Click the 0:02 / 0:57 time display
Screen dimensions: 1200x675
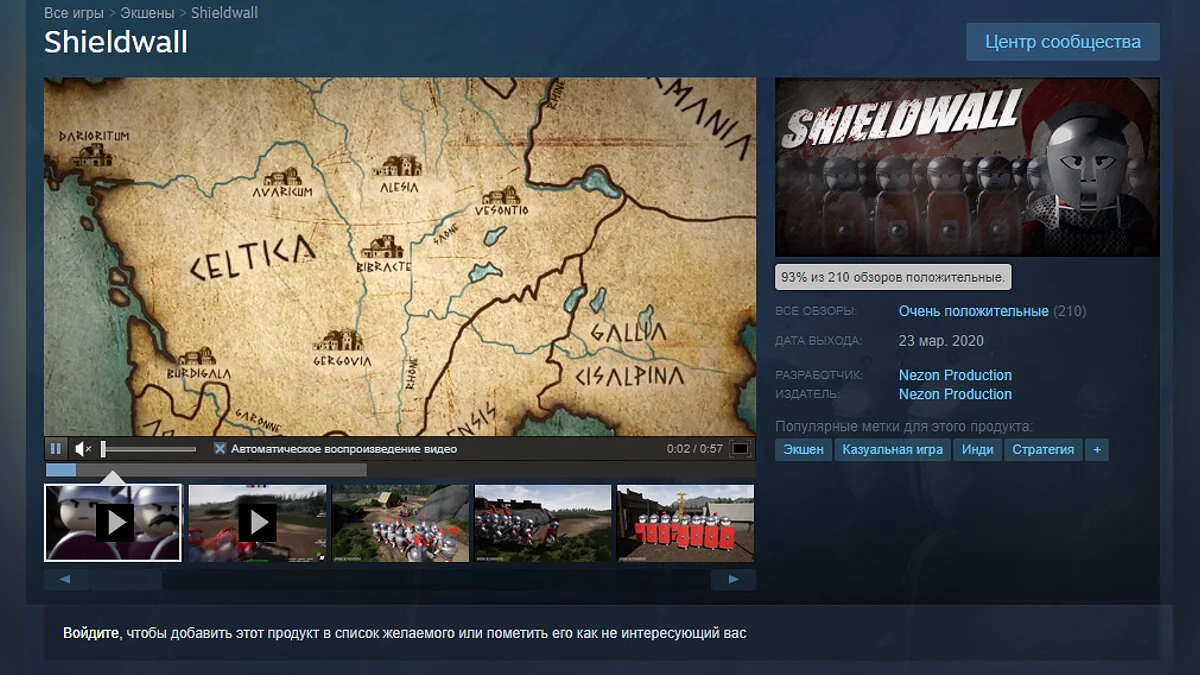click(x=694, y=449)
